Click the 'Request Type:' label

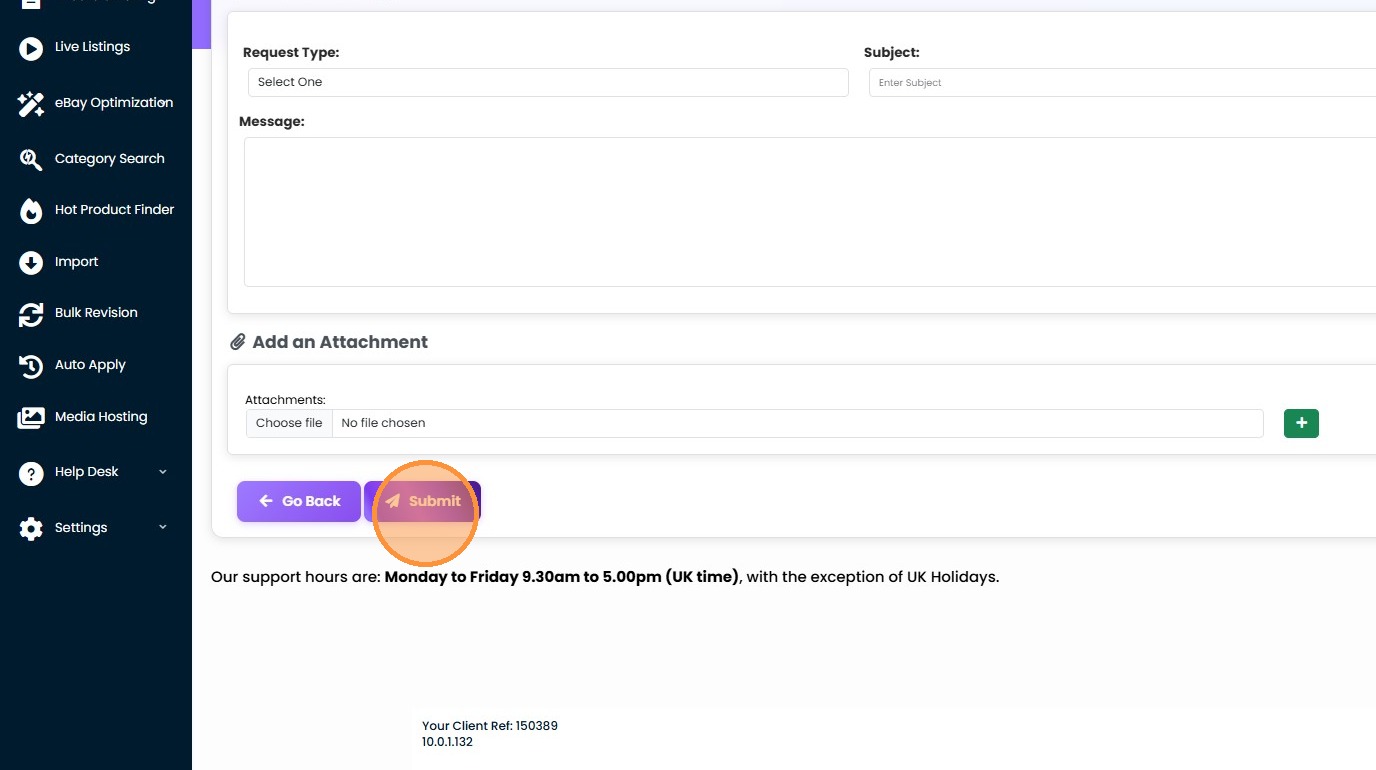coord(291,52)
